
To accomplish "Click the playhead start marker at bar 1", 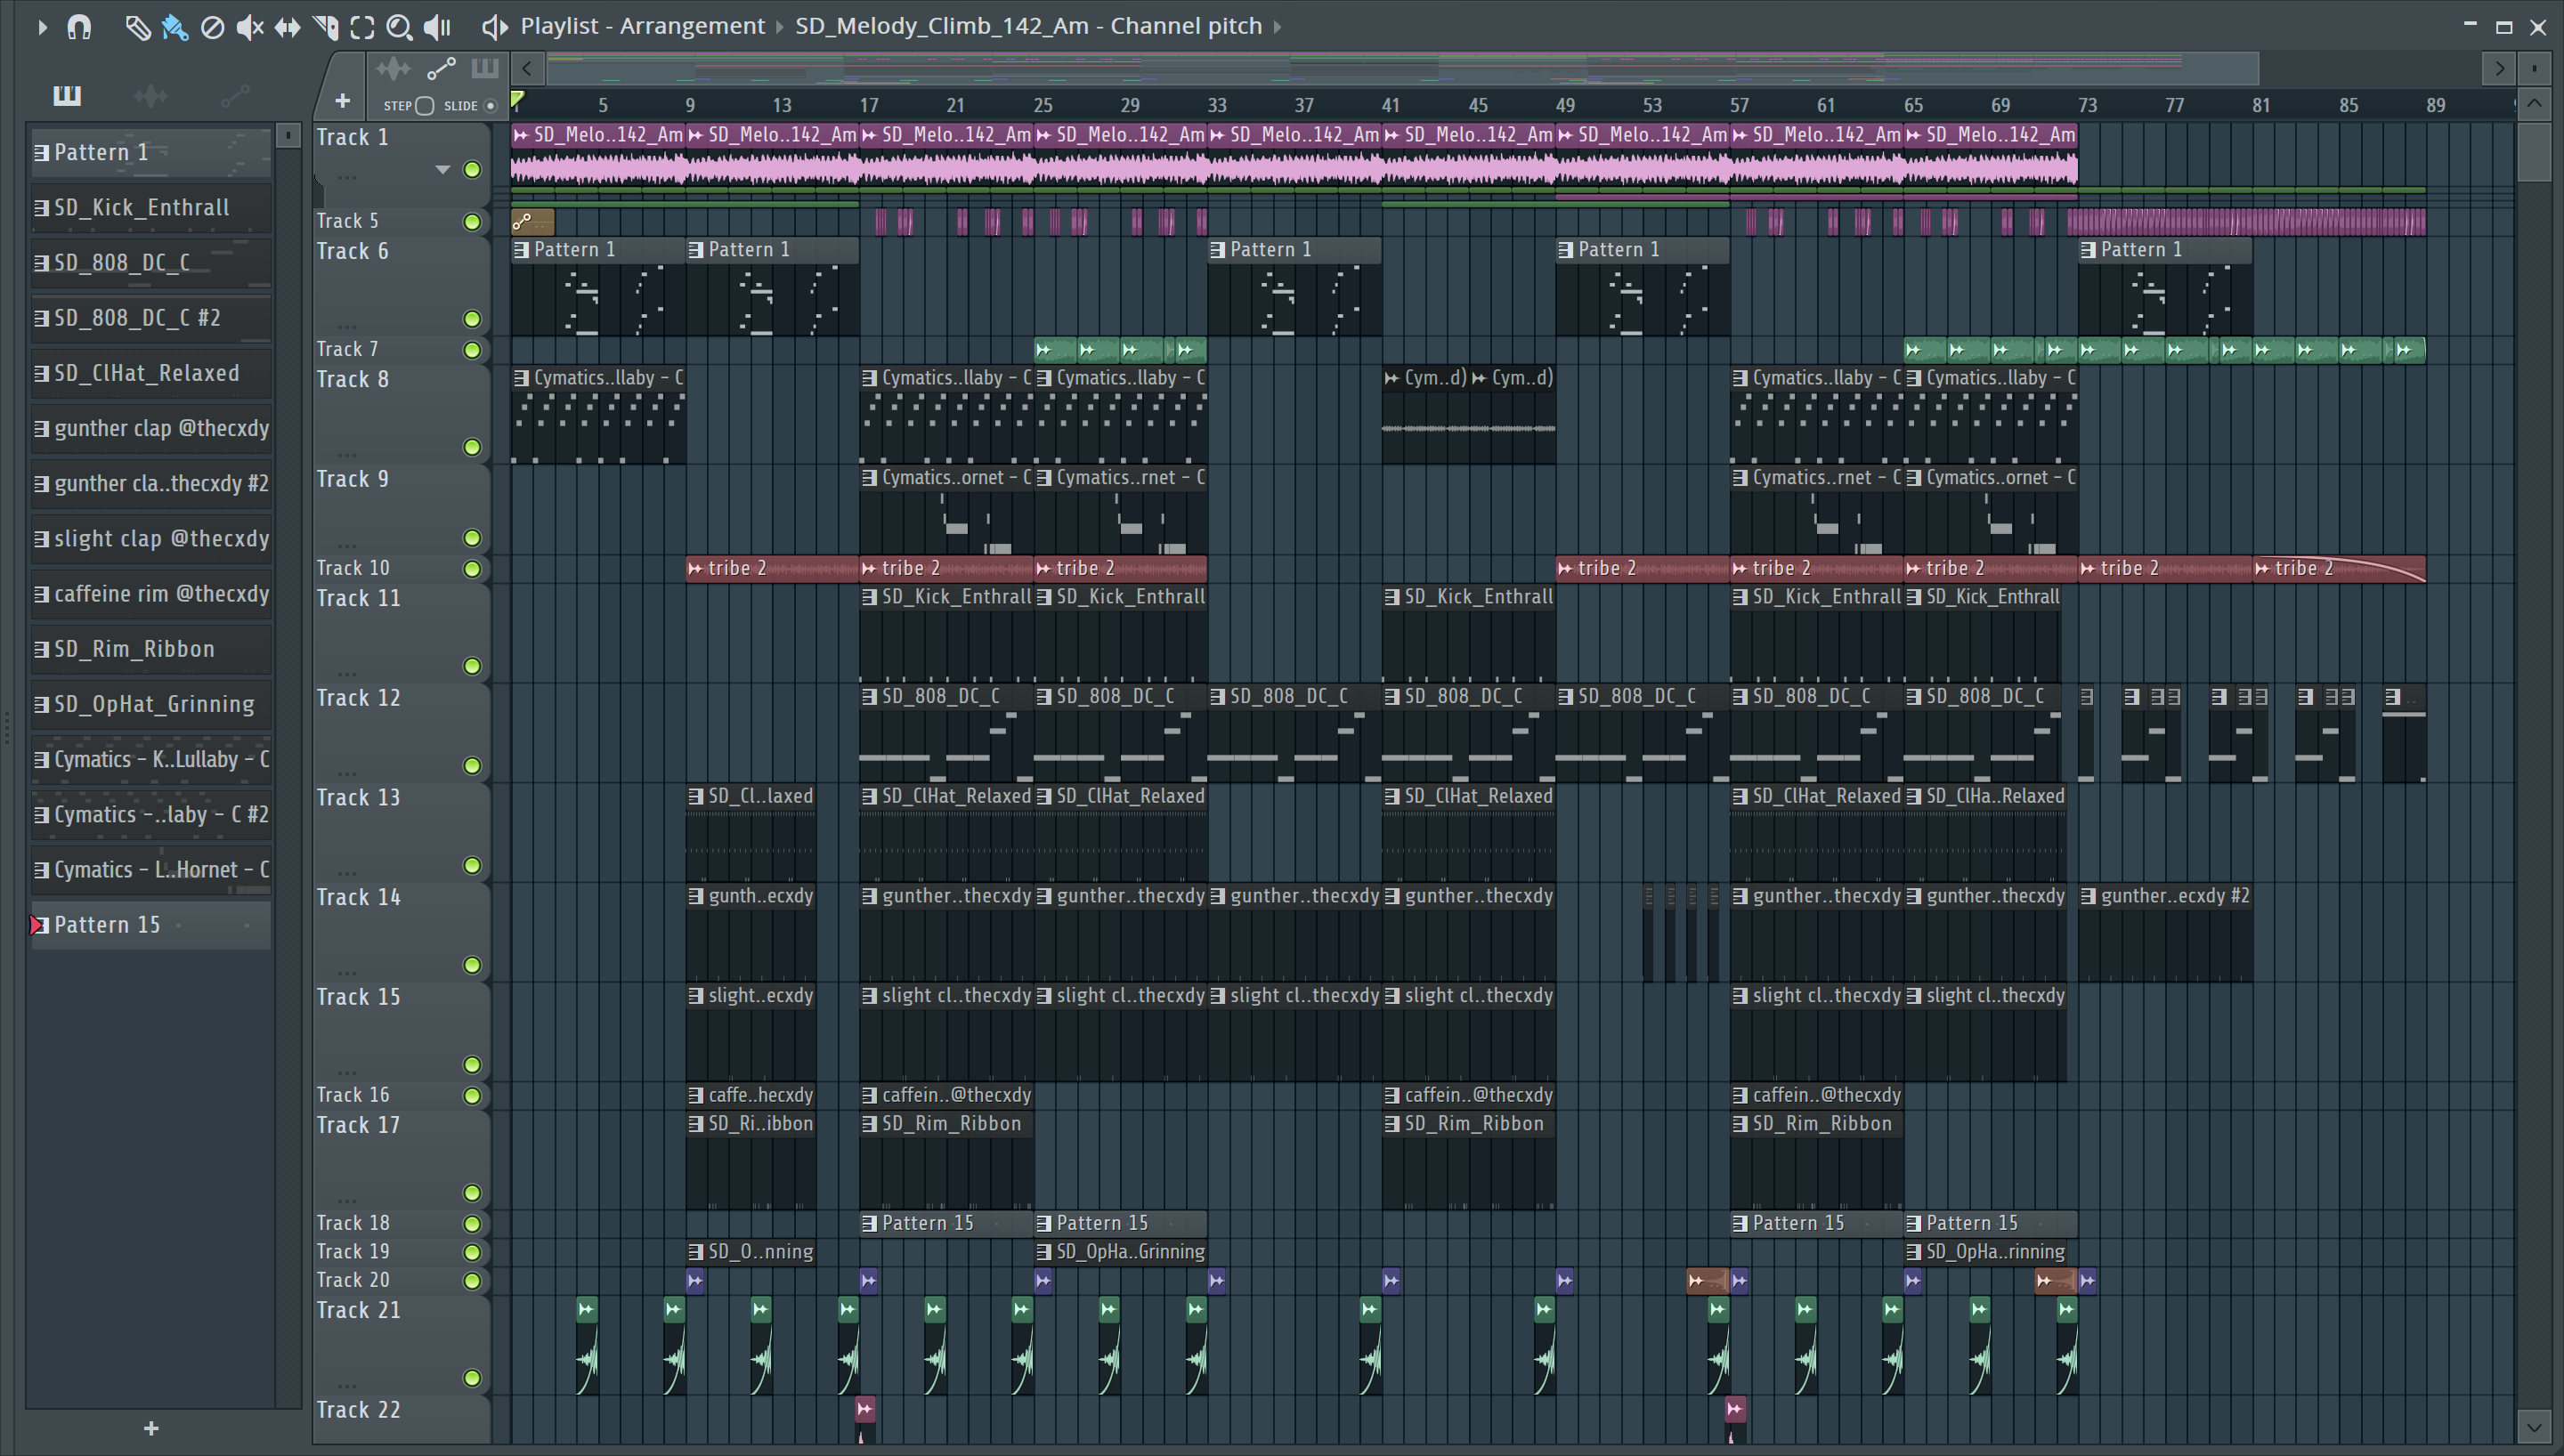I will point(517,99).
